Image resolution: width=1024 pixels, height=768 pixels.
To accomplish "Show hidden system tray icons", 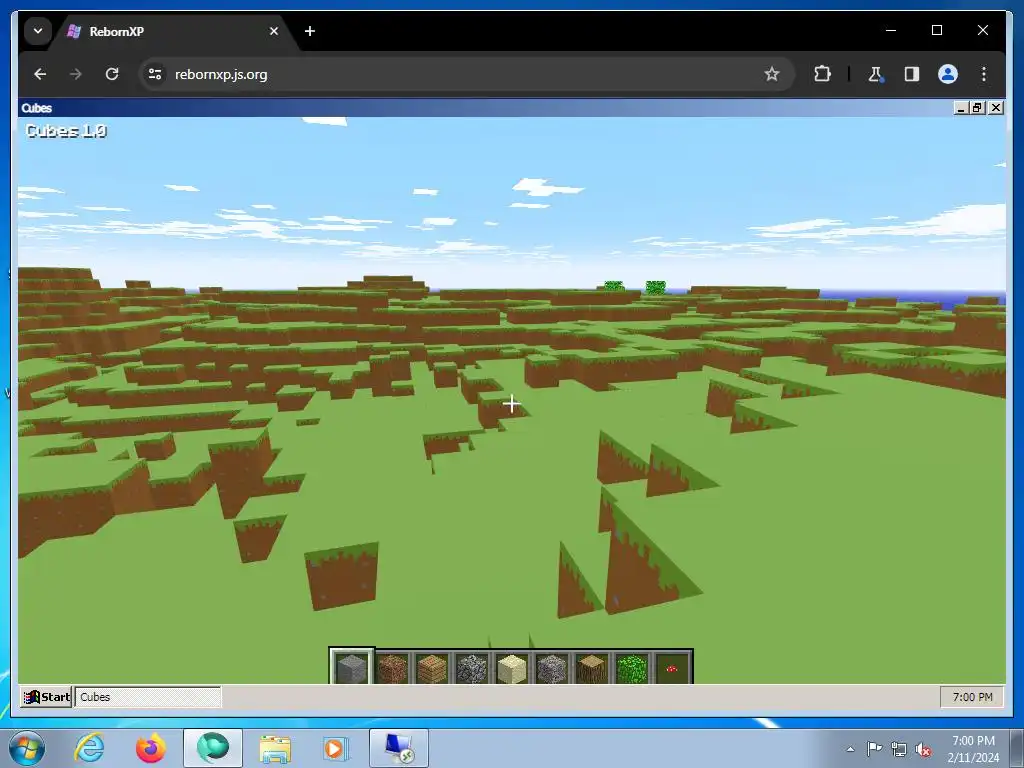I will pos(850,749).
